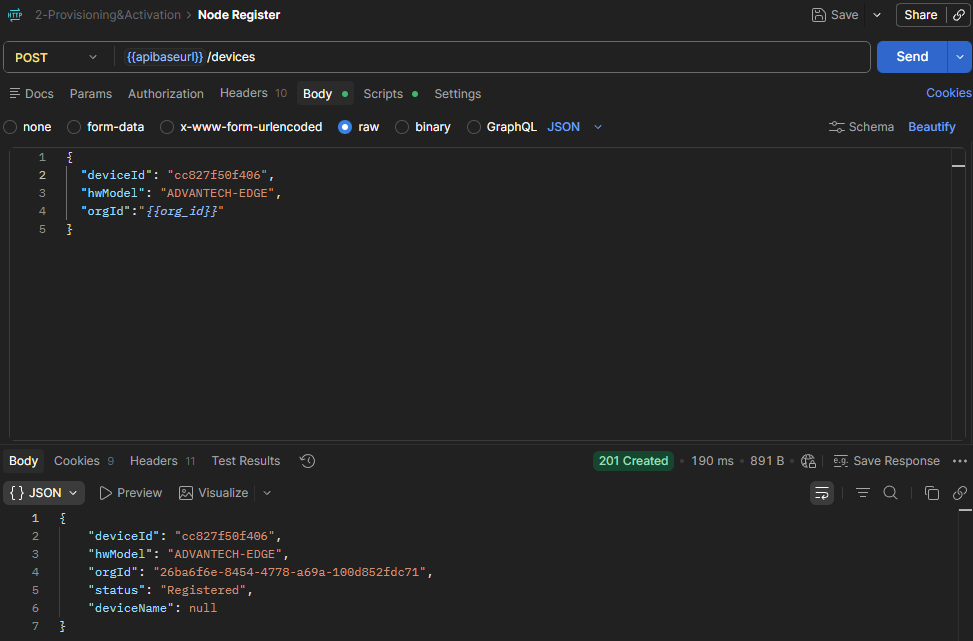Click the request body editor minimap scrollbar
This screenshot has width=973, height=641.
958,294
